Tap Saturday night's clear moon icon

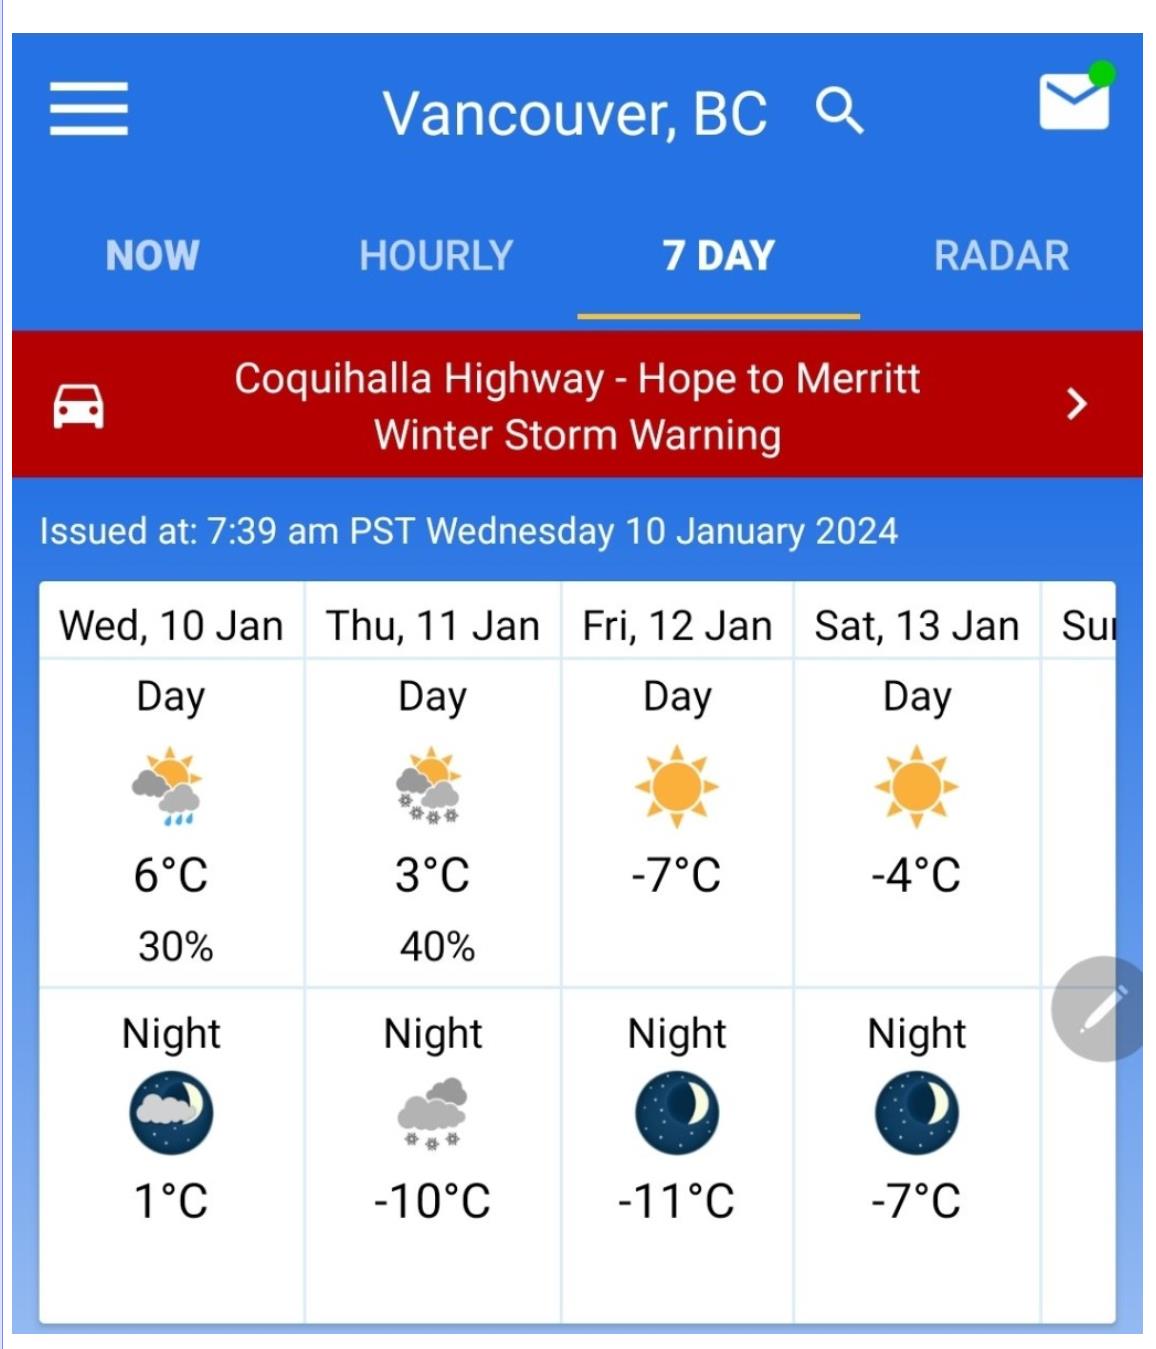click(916, 1113)
